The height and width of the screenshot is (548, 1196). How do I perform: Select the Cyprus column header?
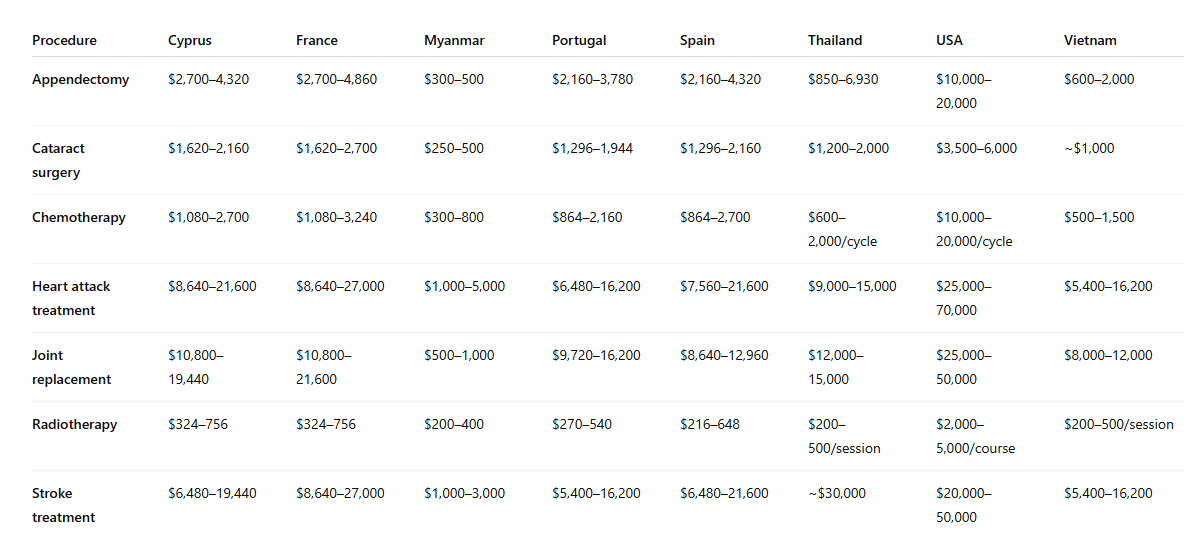(190, 40)
